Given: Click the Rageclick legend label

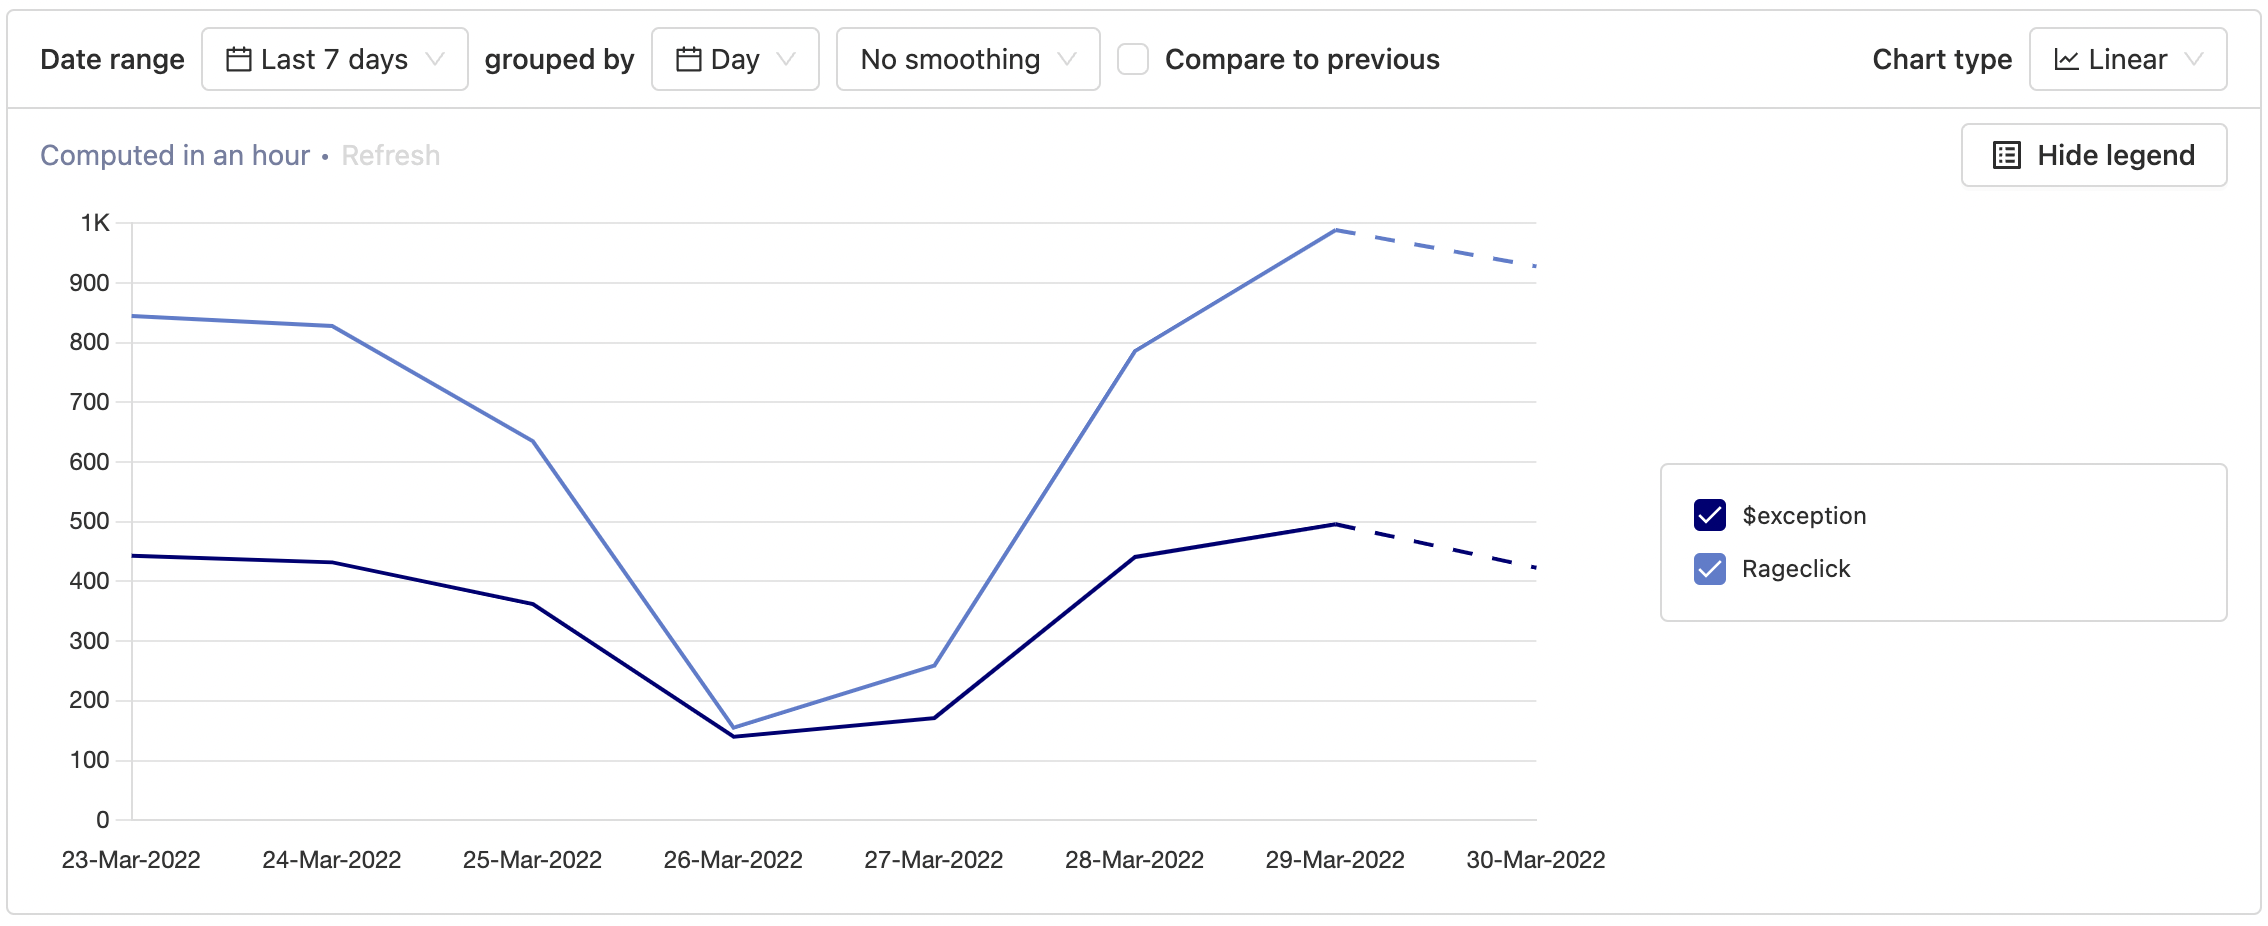Looking at the screenshot, I should pos(1796,569).
